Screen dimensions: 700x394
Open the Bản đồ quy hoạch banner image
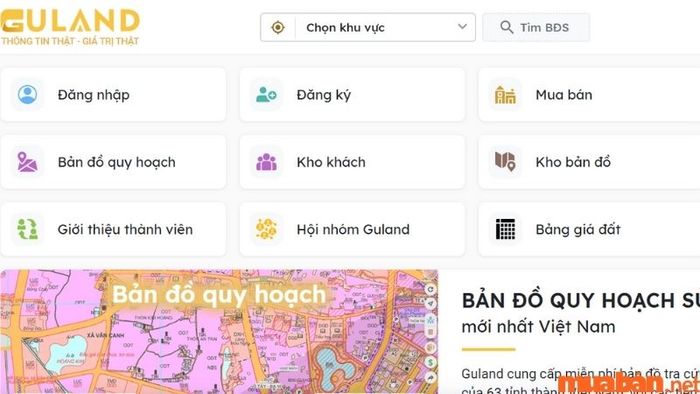(219, 332)
